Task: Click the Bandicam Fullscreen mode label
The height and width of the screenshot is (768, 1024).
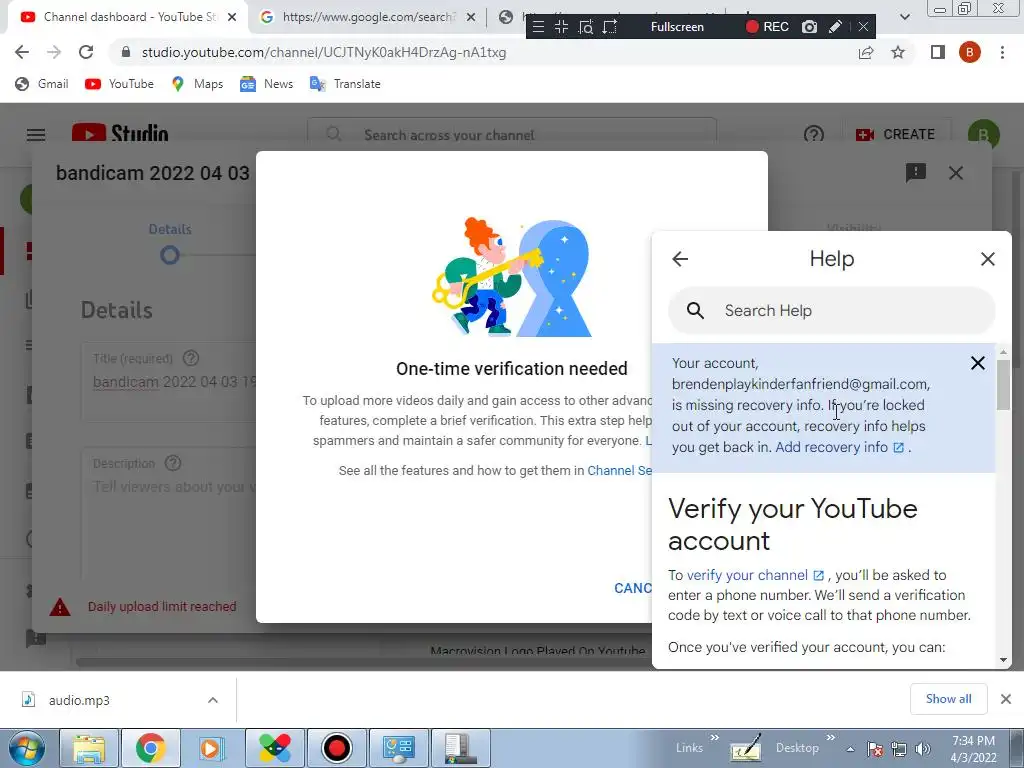Action: pyautogui.click(x=677, y=27)
